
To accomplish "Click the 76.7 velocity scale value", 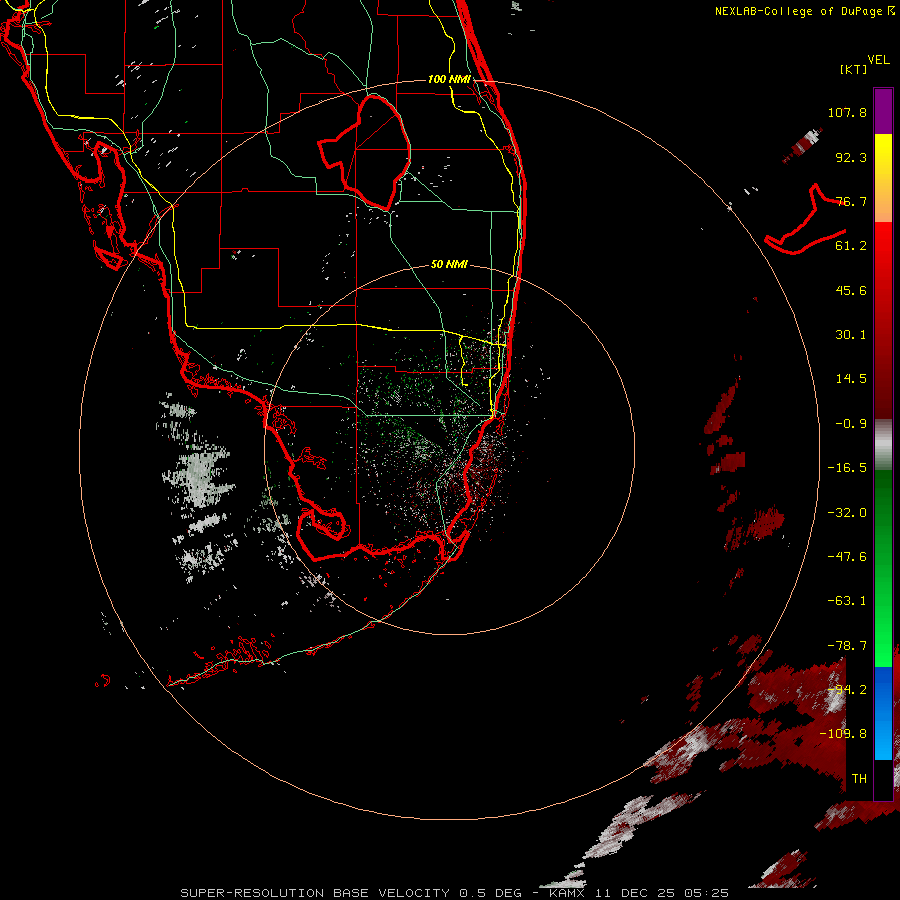I will click(x=851, y=201).
